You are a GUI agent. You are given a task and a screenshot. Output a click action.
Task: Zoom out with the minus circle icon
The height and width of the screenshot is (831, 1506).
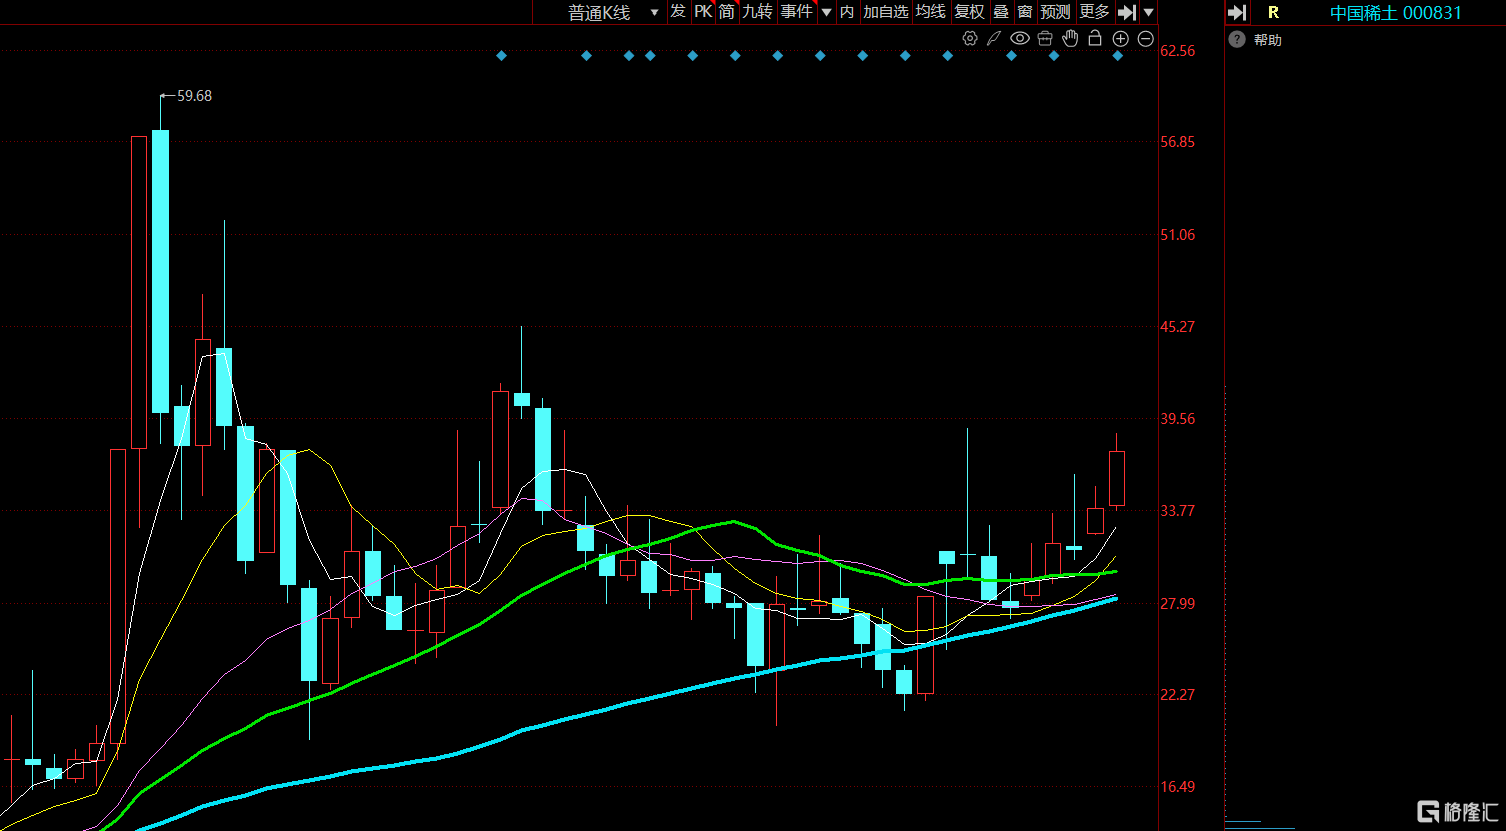pyautogui.click(x=1146, y=38)
